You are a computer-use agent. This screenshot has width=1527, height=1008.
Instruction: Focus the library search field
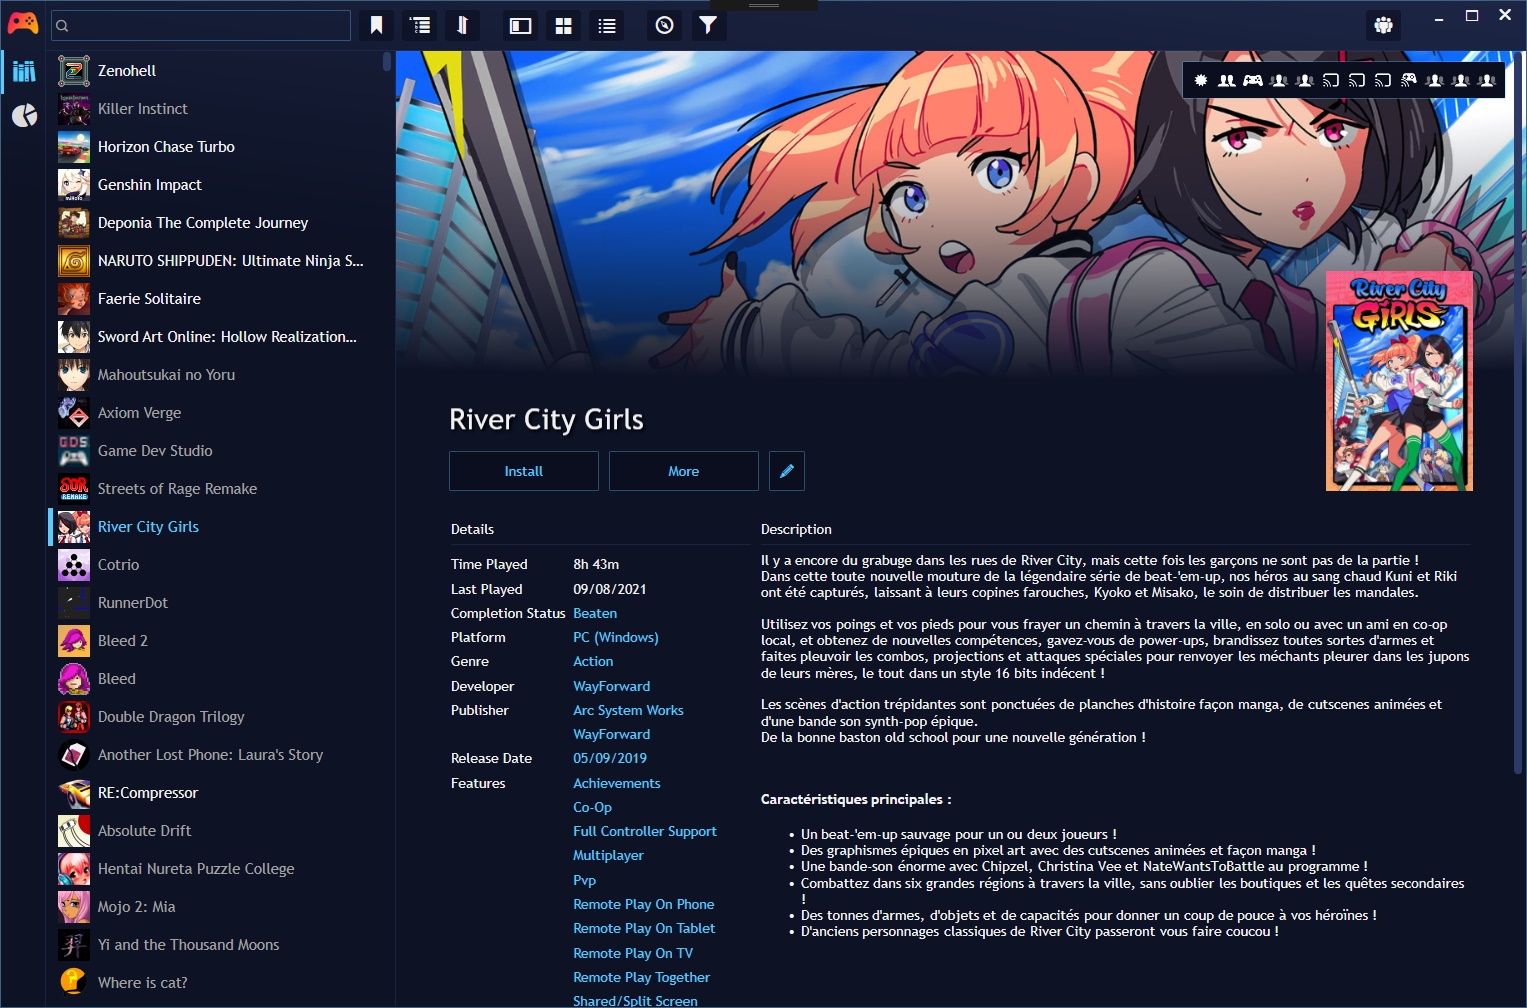tap(201, 25)
